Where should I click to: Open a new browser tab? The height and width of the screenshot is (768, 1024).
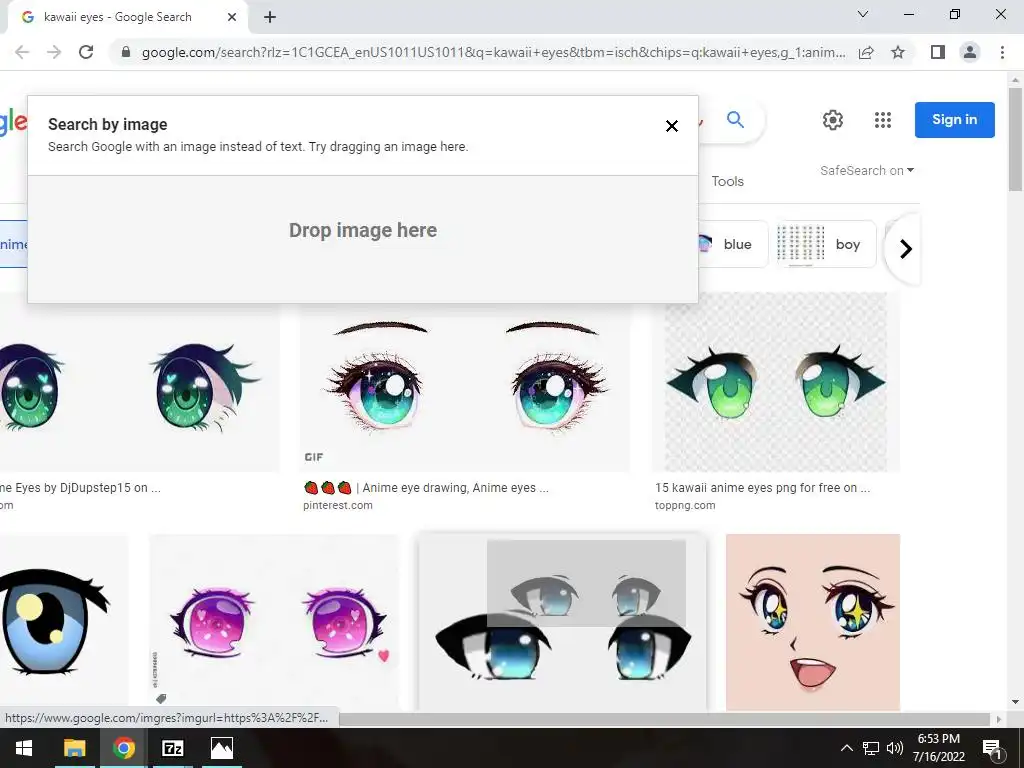[270, 17]
